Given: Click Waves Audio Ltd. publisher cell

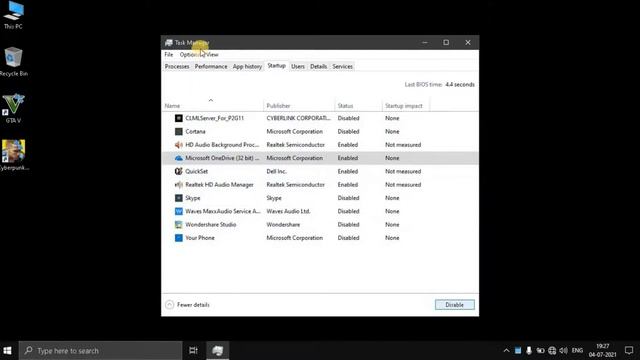Looking at the screenshot, I should tap(288, 211).
